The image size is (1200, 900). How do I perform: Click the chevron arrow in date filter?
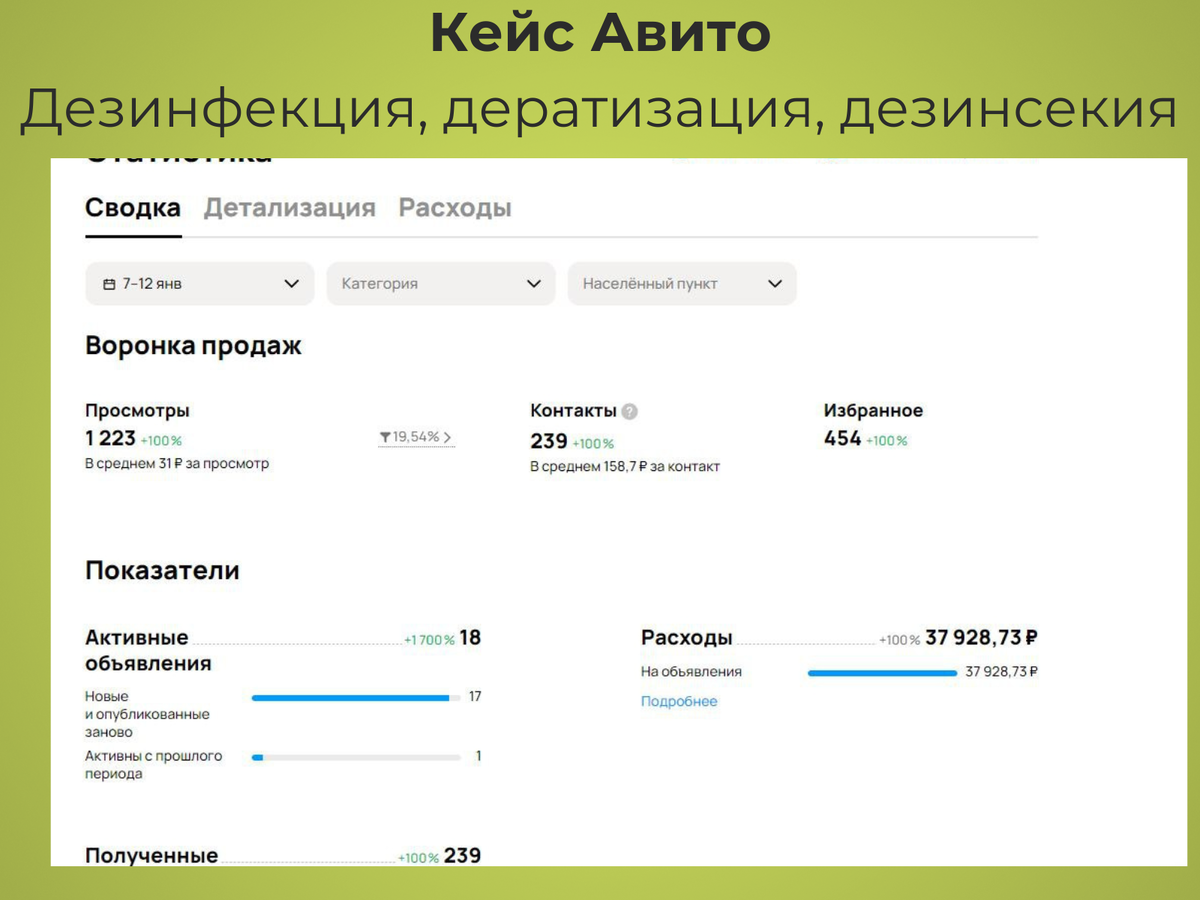pos(292,284)
